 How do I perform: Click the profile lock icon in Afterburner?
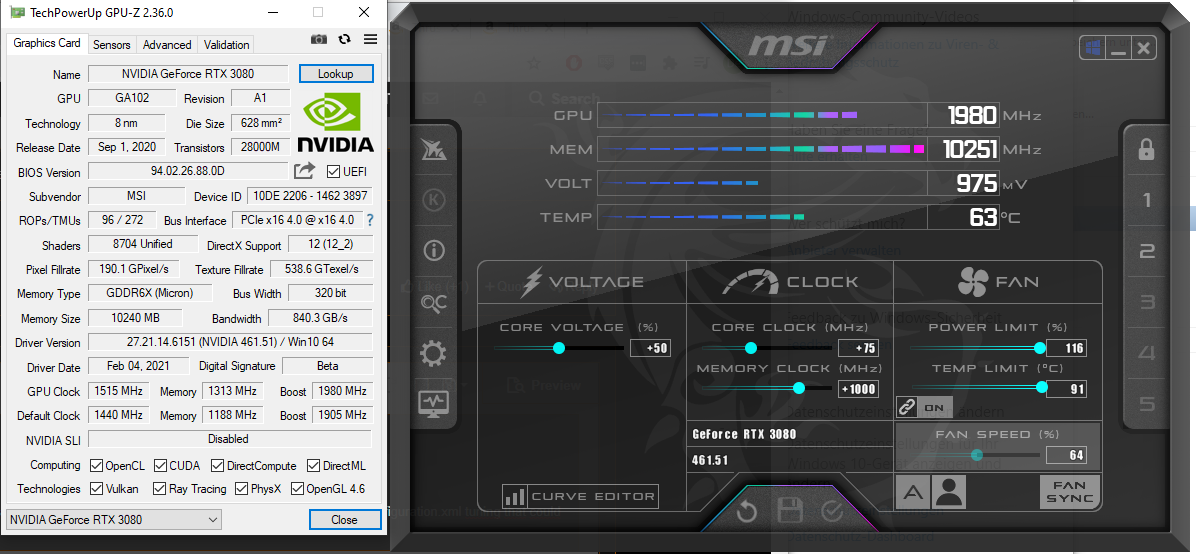(1146, 150)
